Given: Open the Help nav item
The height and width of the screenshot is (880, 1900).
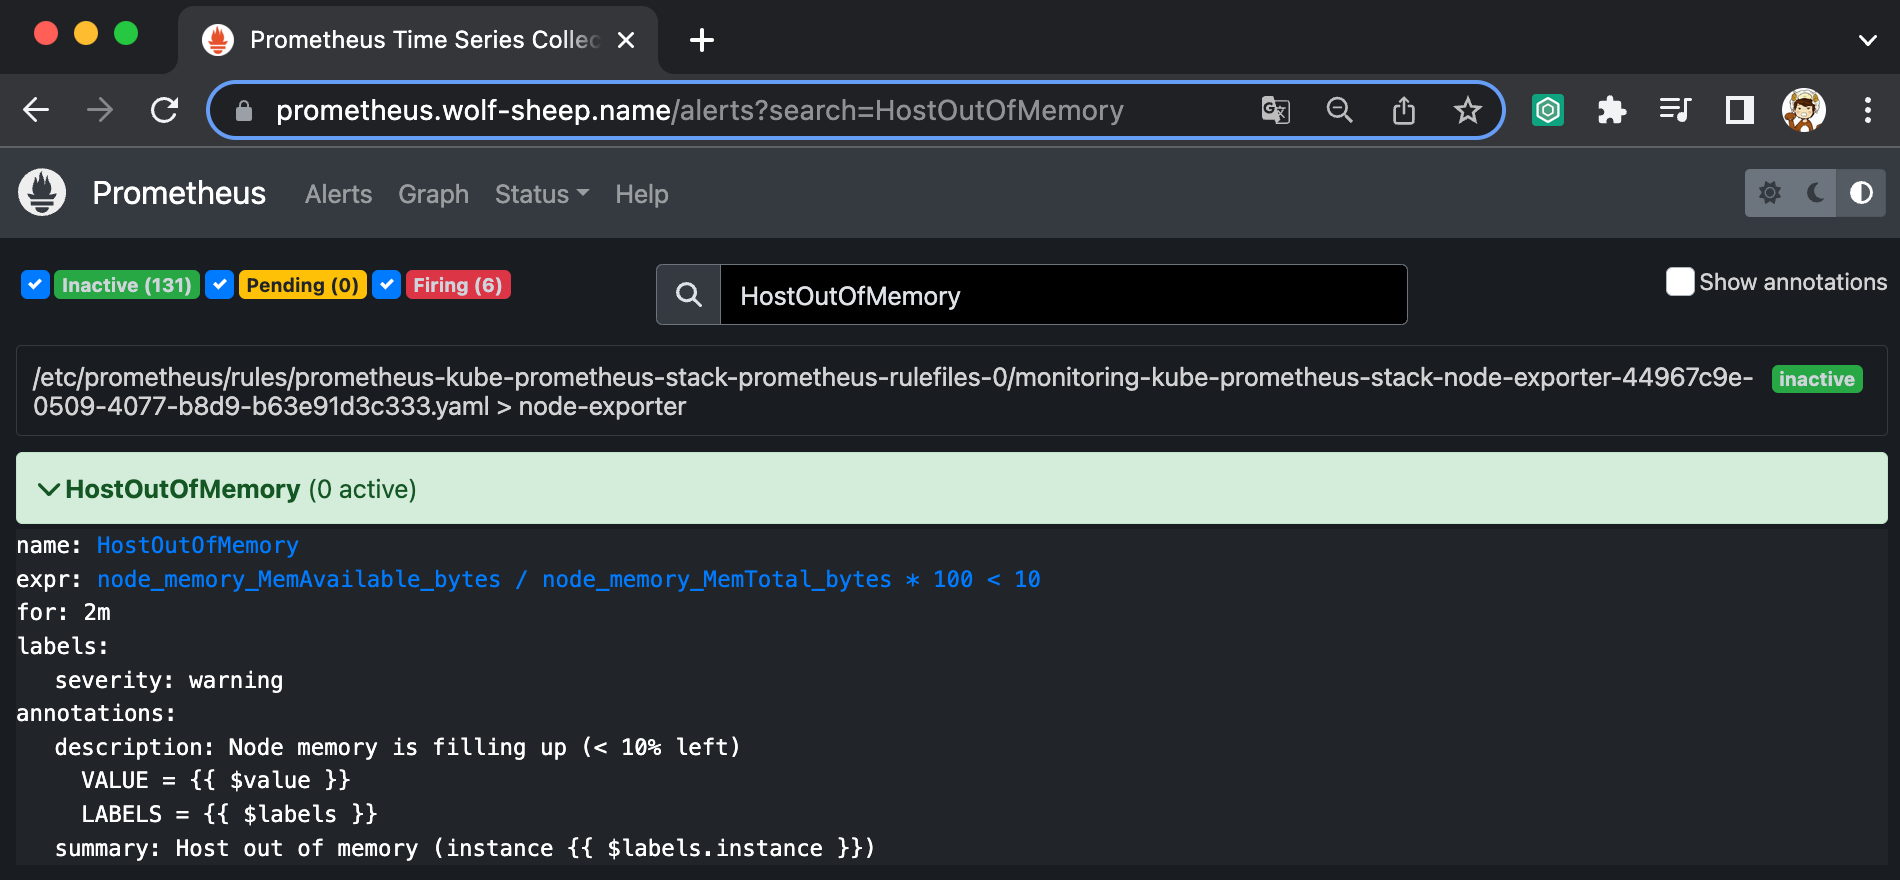Looking at the screenshot, I should (x=642, y=194).
